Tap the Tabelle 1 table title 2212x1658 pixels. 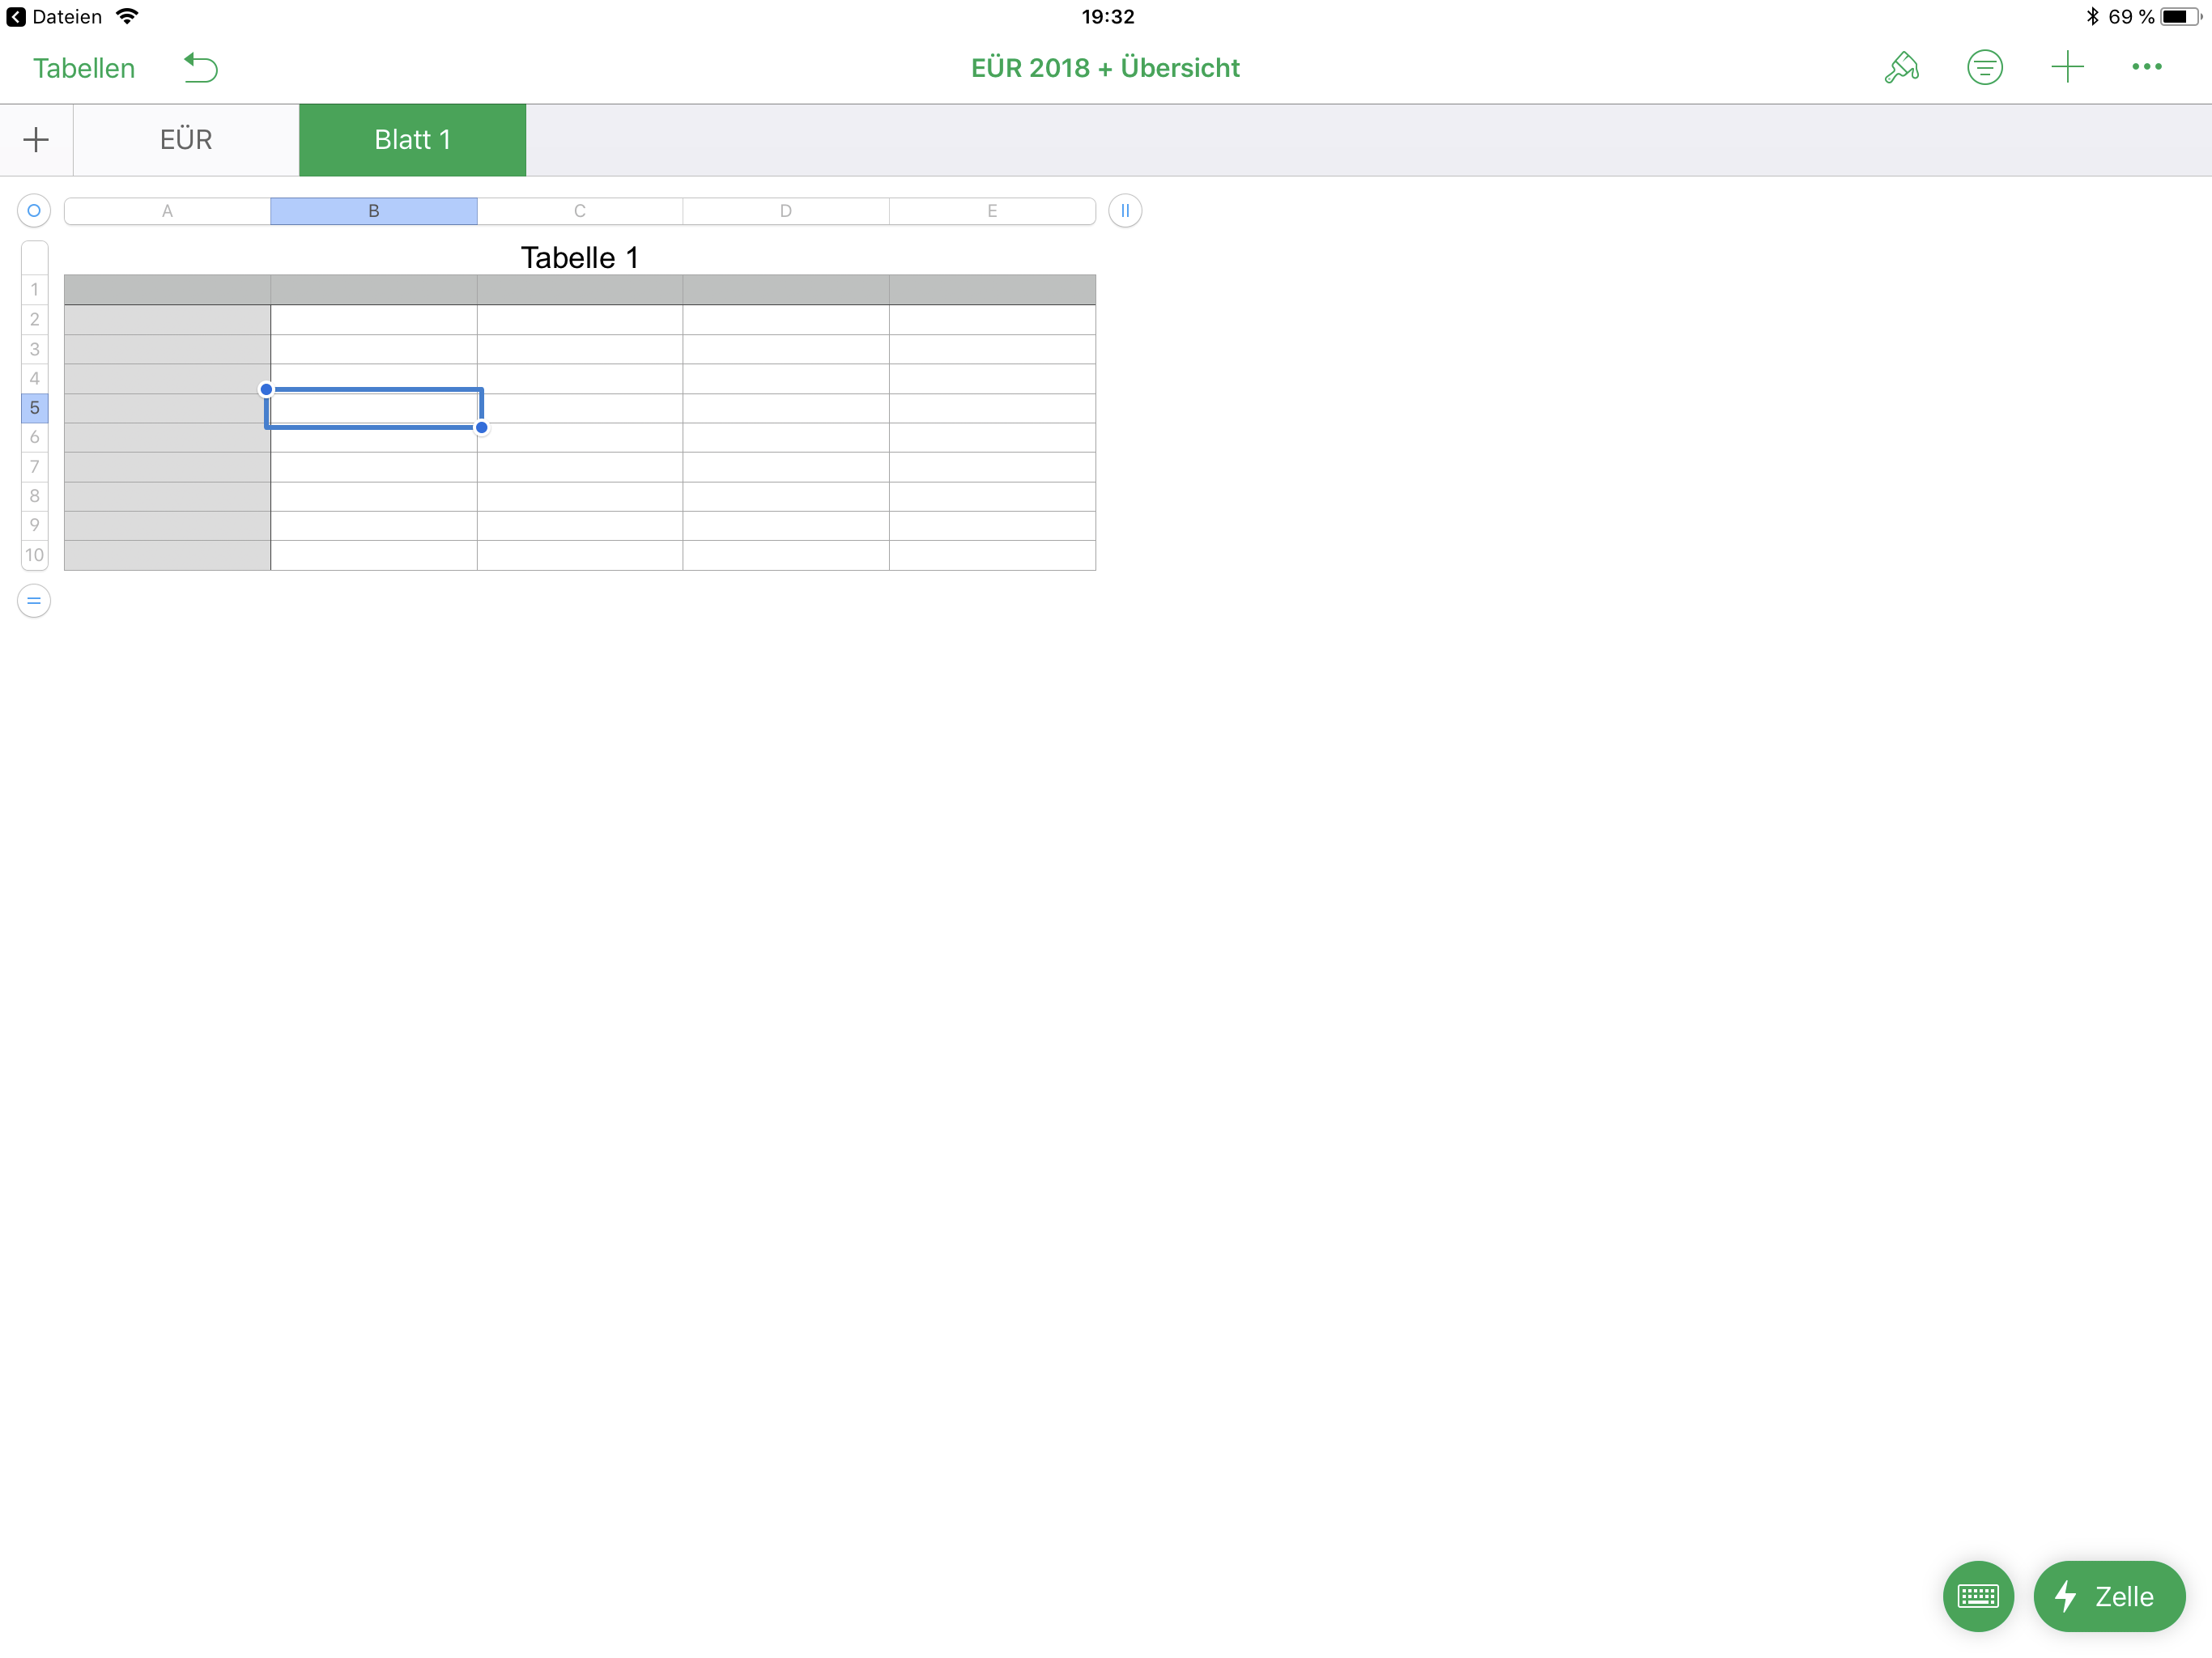pyautogui.click(x=579, y=257)
